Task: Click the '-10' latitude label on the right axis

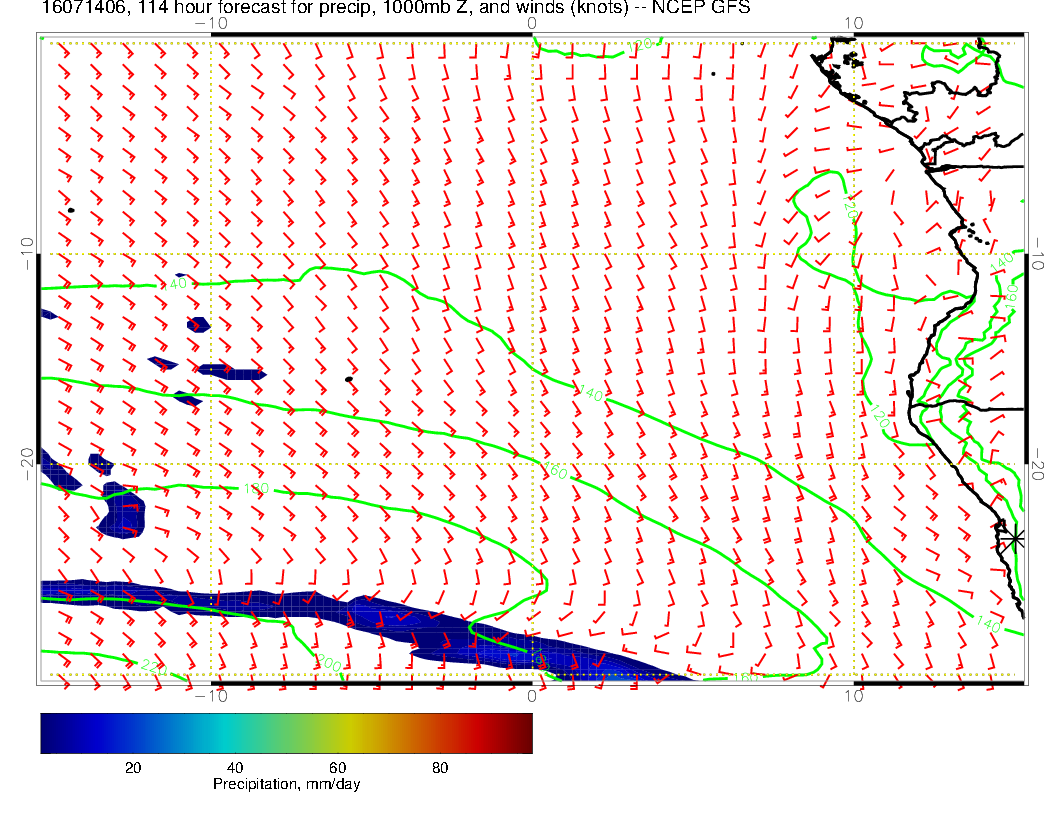Action: click(x=1038, y=254)
